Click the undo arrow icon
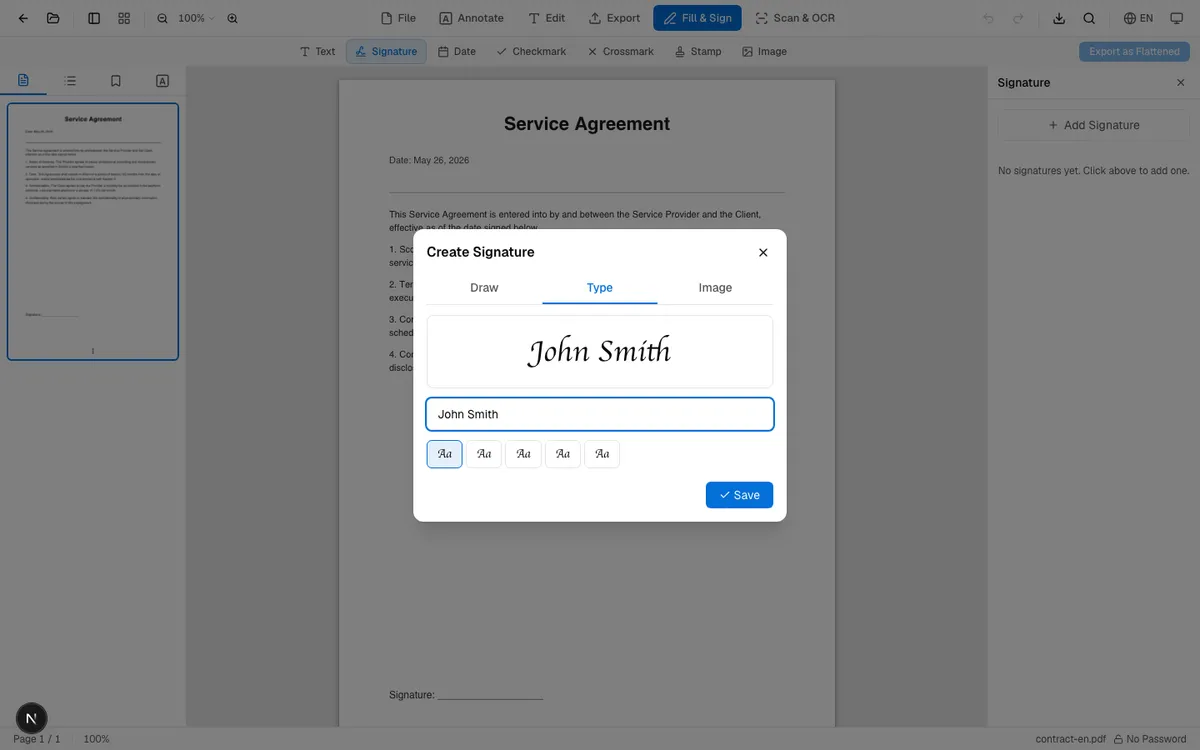This screenshot has height=750, width=1200. tap(989, 18)
